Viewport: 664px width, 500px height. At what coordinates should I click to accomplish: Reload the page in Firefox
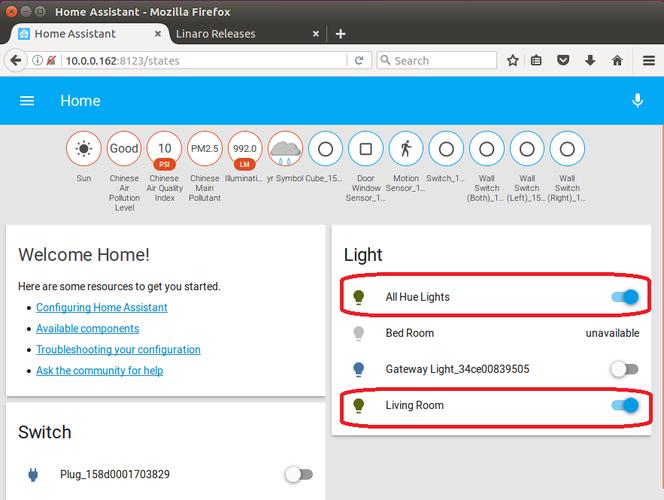click(x=359, y=61)
